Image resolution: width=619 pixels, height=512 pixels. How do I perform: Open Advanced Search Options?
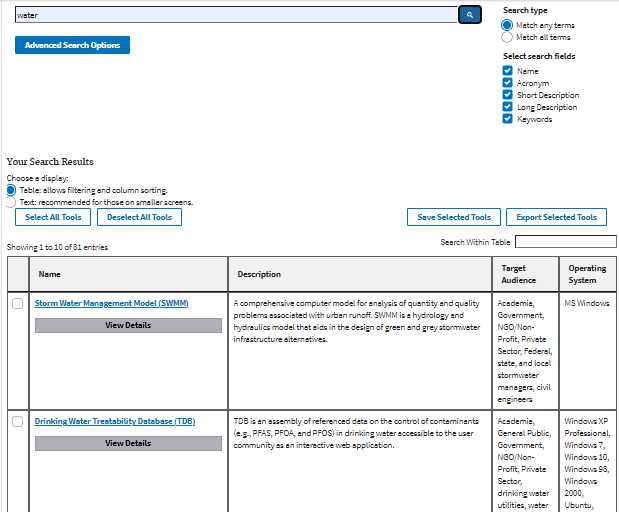pyautogui.click(x=72, y=45)
